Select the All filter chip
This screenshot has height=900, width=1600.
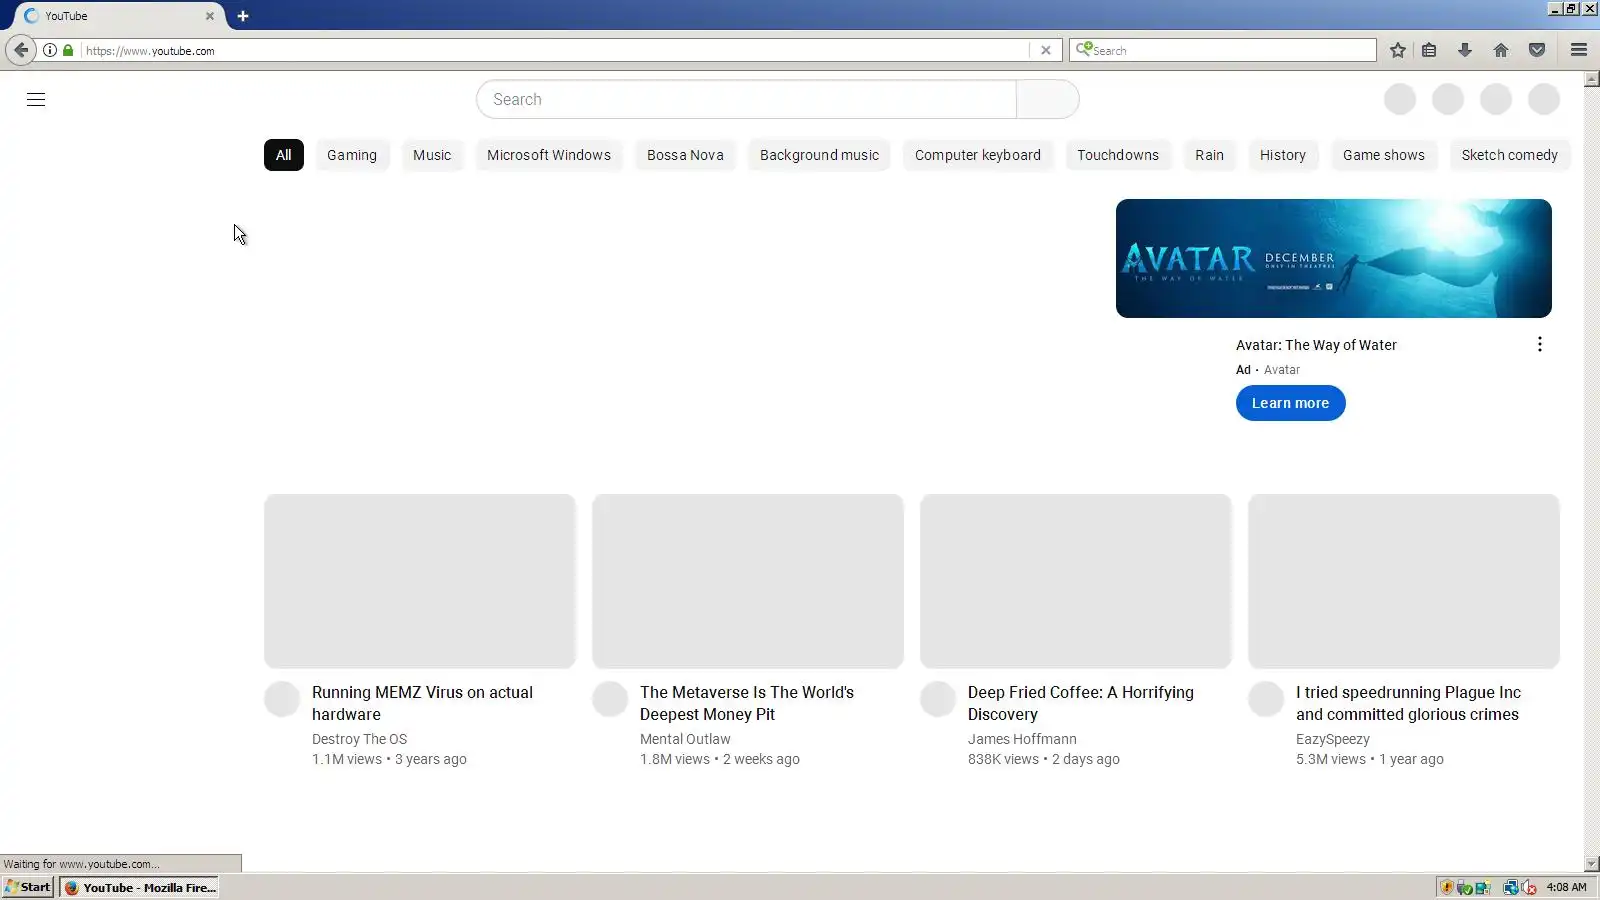click(284, 155)
